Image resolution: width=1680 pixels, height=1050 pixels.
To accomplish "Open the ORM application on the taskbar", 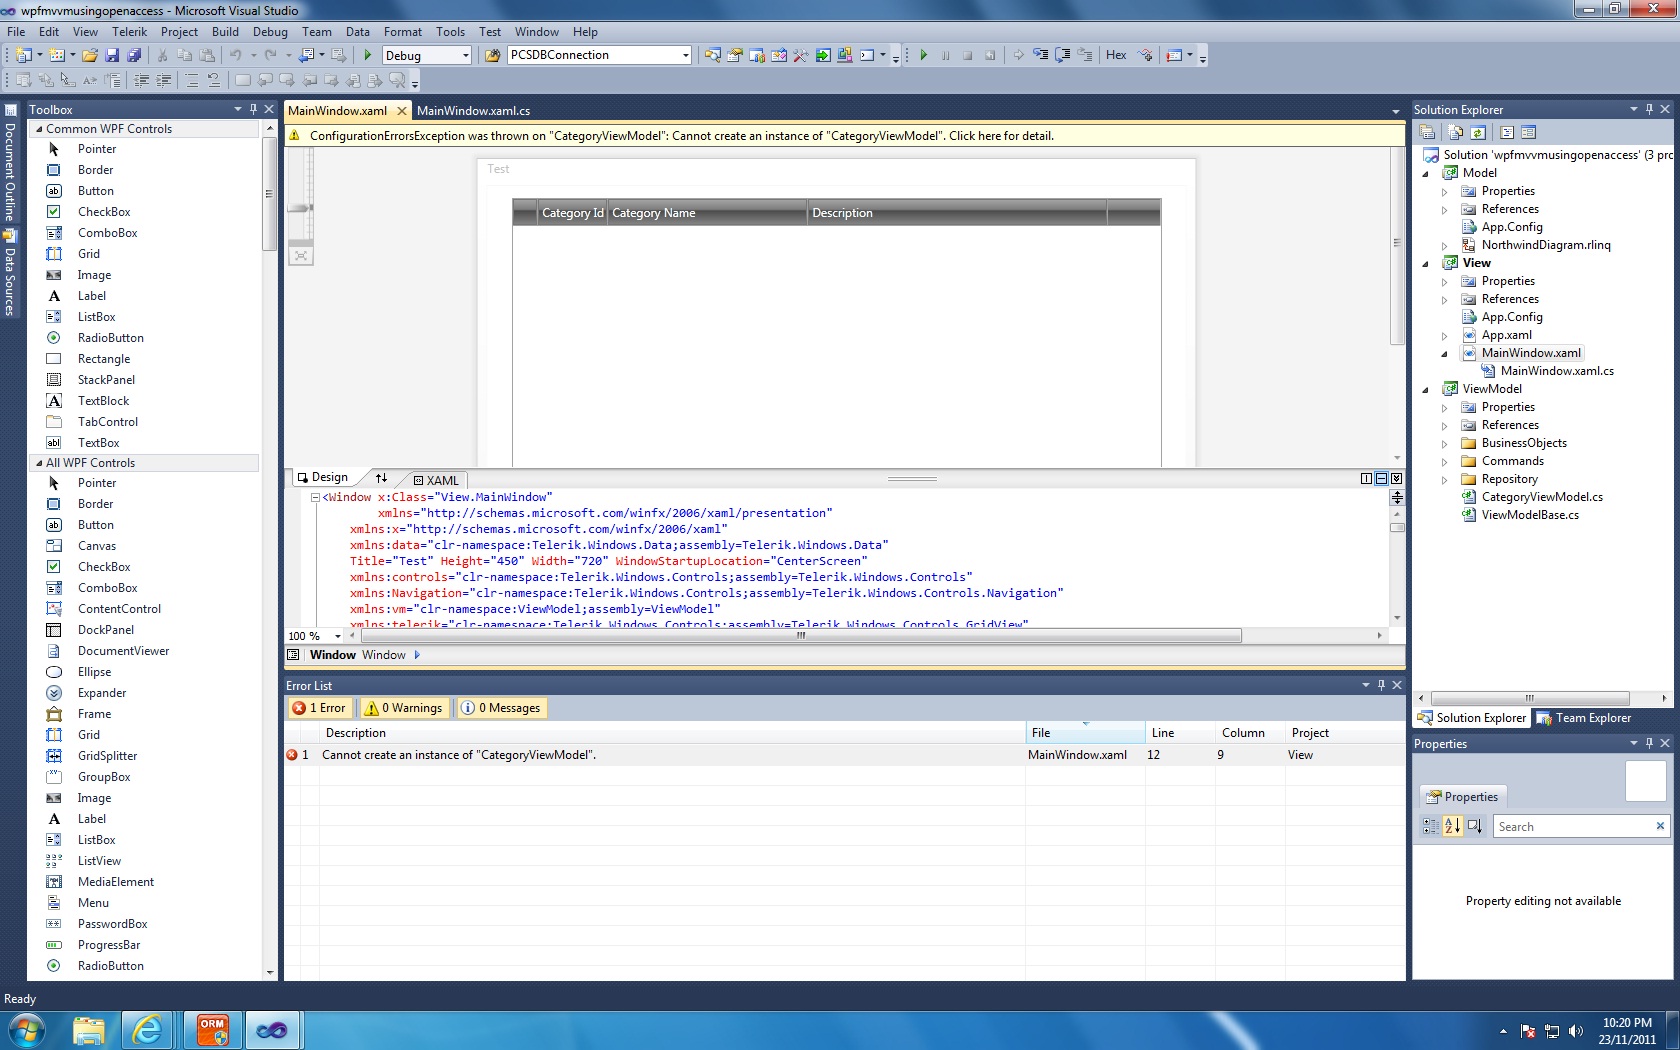I will [x=213, y=1030].
